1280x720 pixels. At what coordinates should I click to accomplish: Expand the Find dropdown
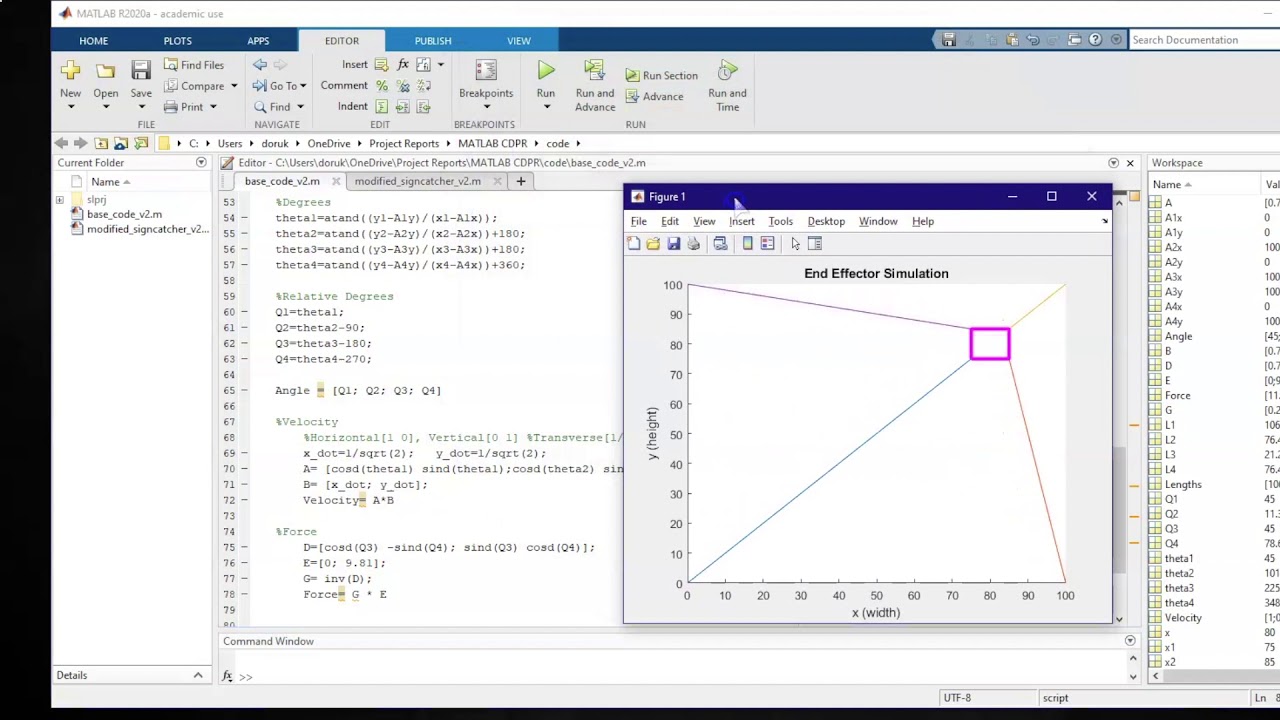point(300,107)
